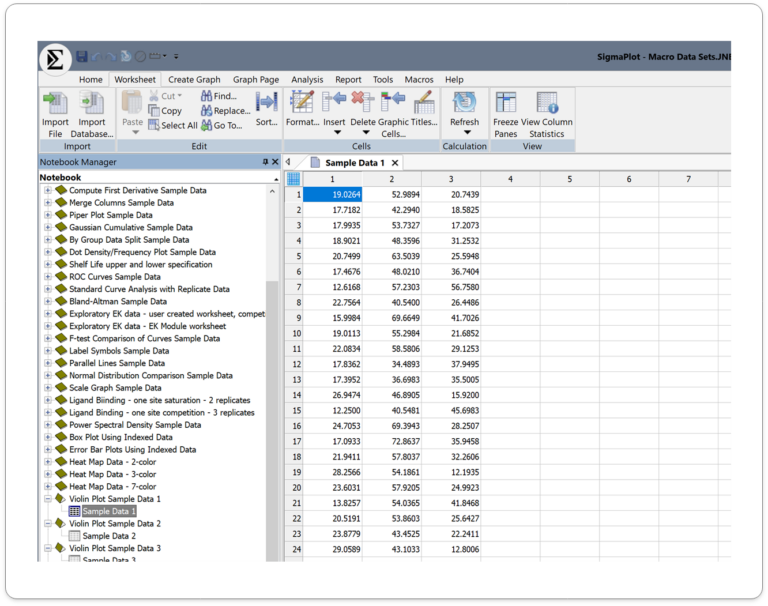Click the Replace button
768x606 pixels.
click(225, 111)
